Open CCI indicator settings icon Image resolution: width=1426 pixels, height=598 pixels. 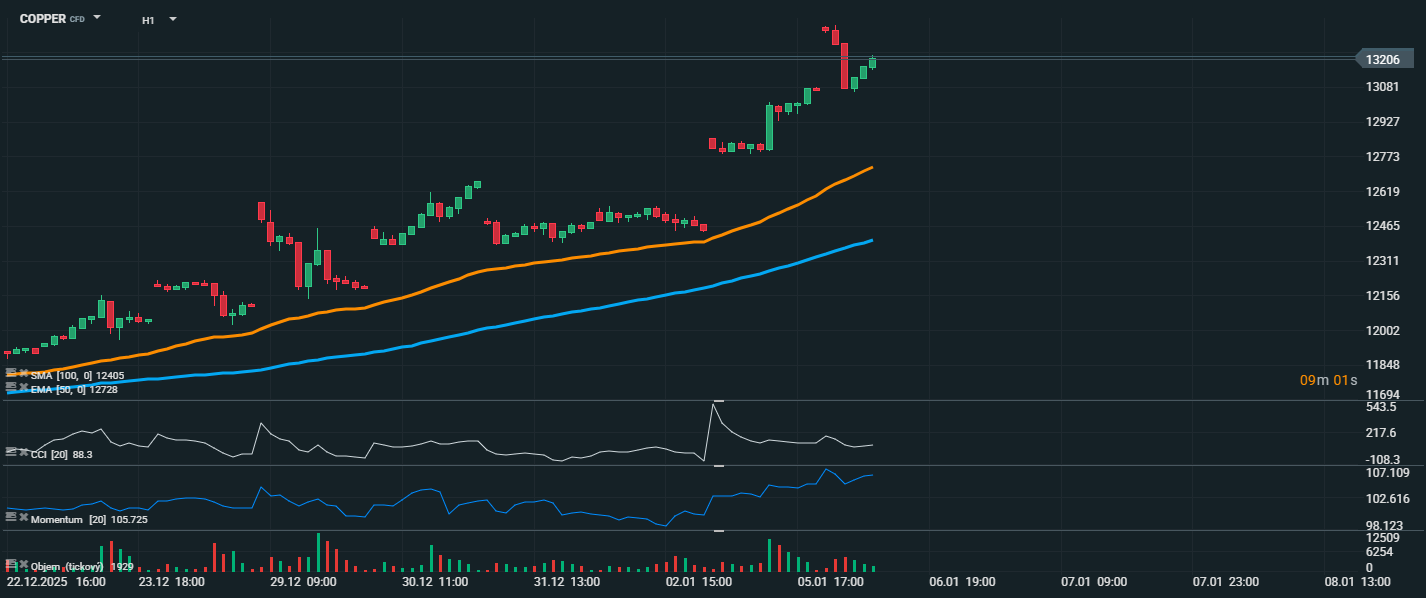(11, 453)
